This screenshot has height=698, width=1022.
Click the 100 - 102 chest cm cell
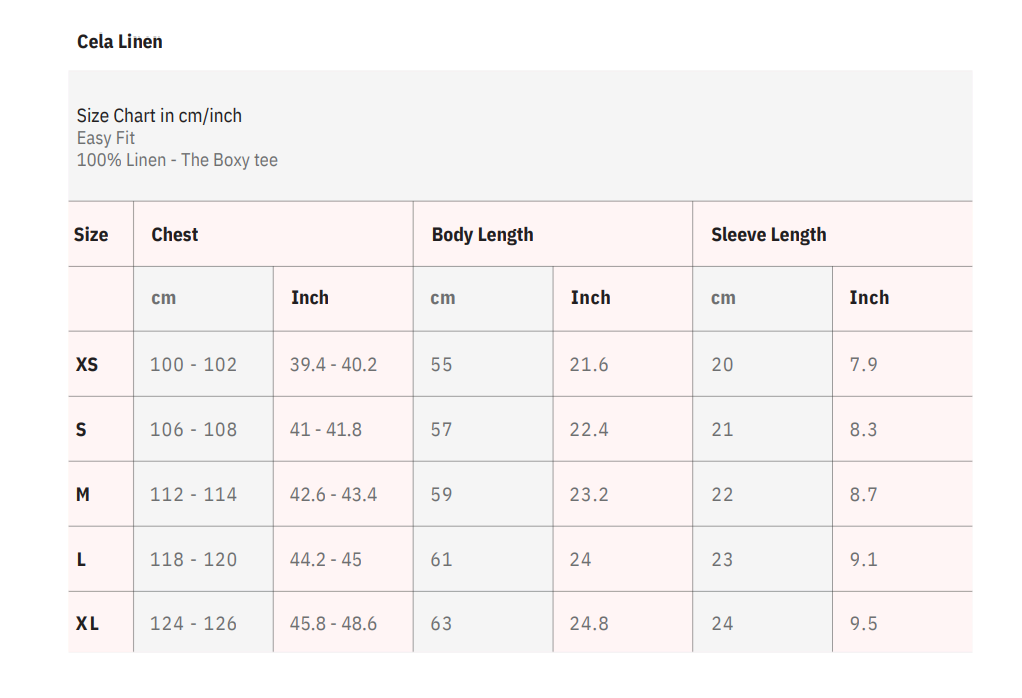click(193, 365)
